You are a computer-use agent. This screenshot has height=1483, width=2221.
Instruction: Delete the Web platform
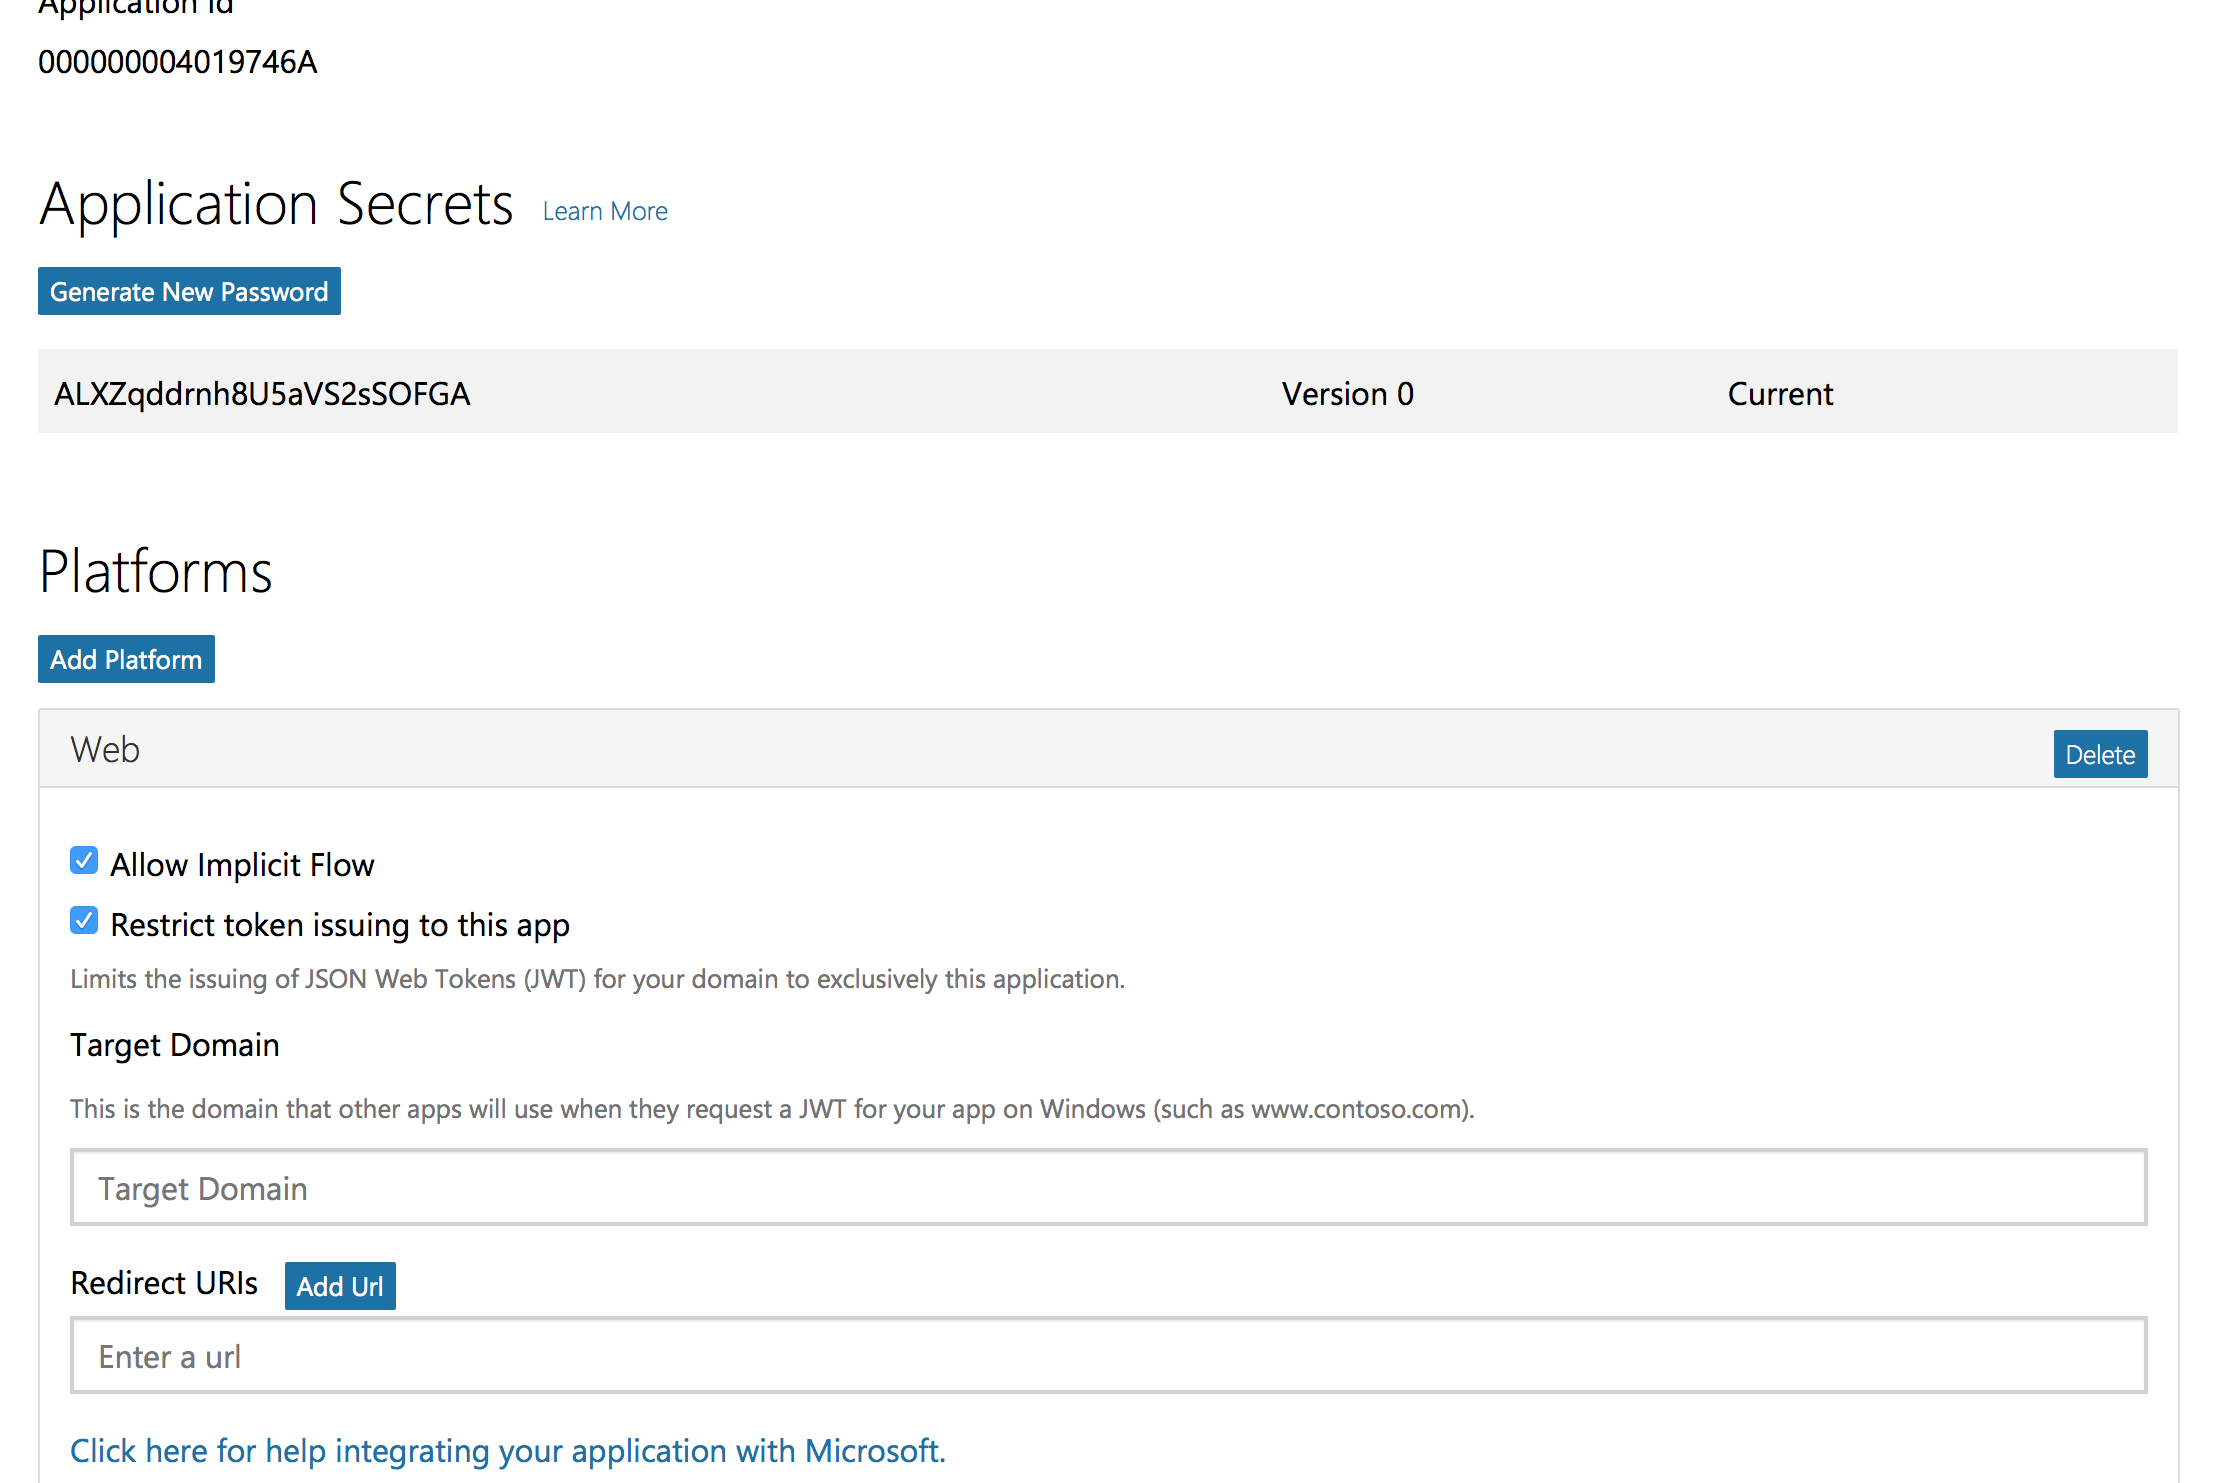pos(2099,754)
